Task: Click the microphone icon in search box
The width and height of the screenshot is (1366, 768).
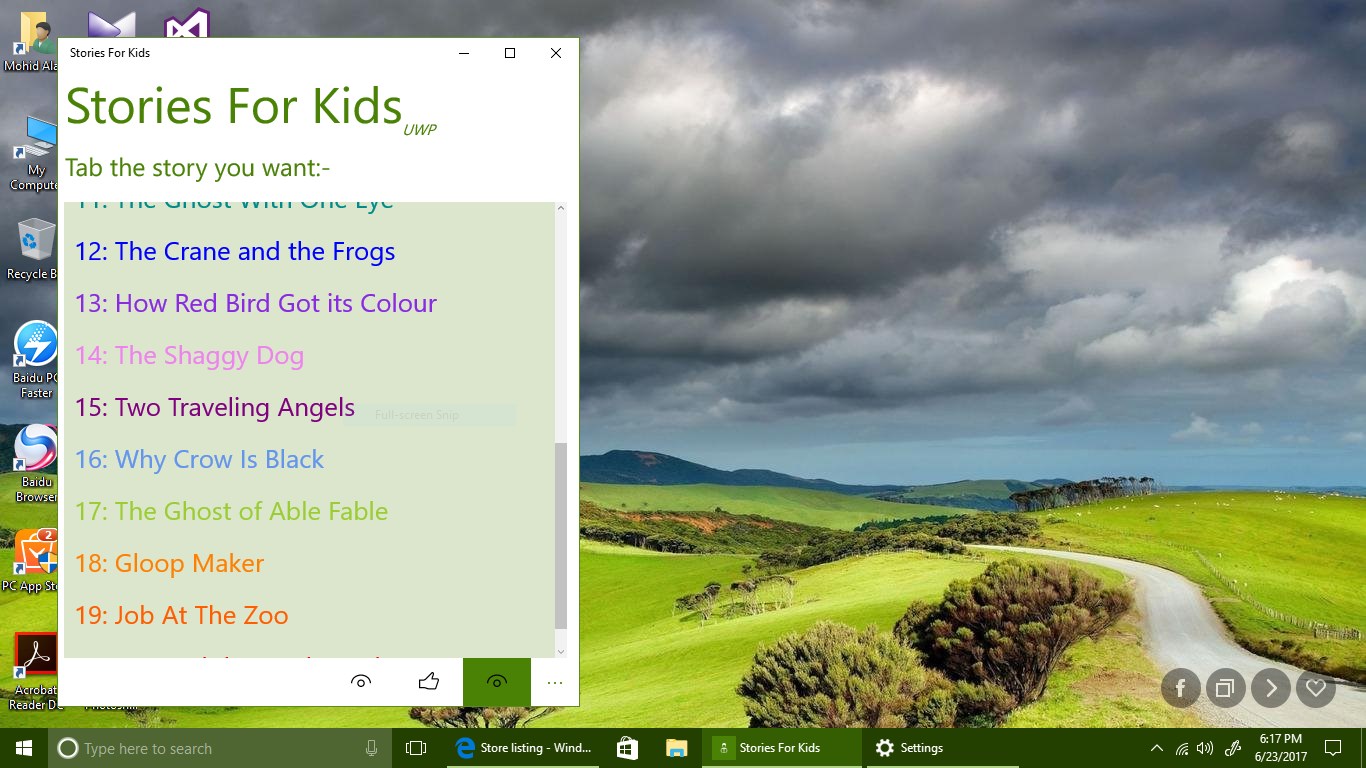Action: (371, 748)
